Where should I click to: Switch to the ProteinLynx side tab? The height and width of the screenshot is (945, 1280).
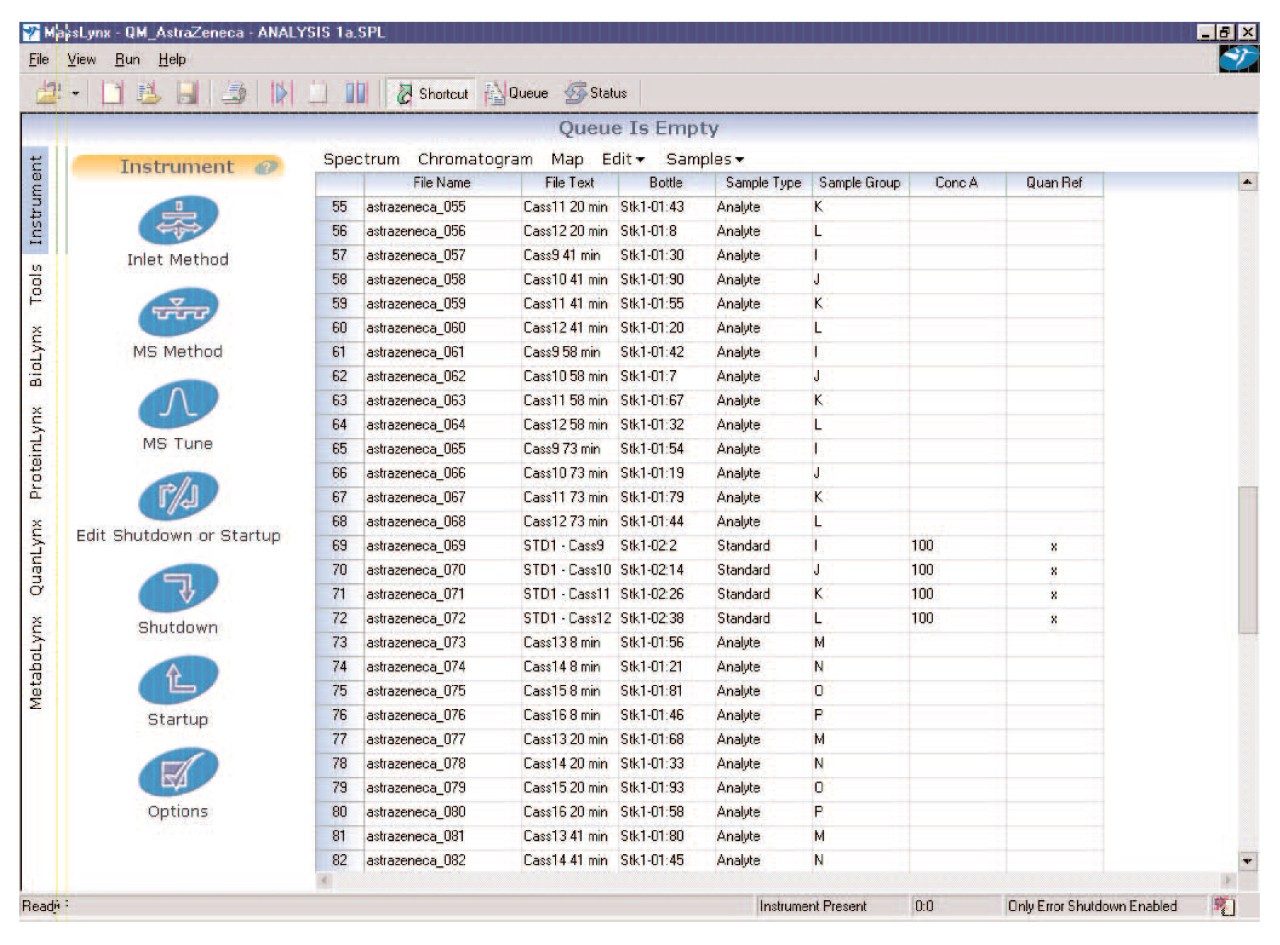point(36,452)
